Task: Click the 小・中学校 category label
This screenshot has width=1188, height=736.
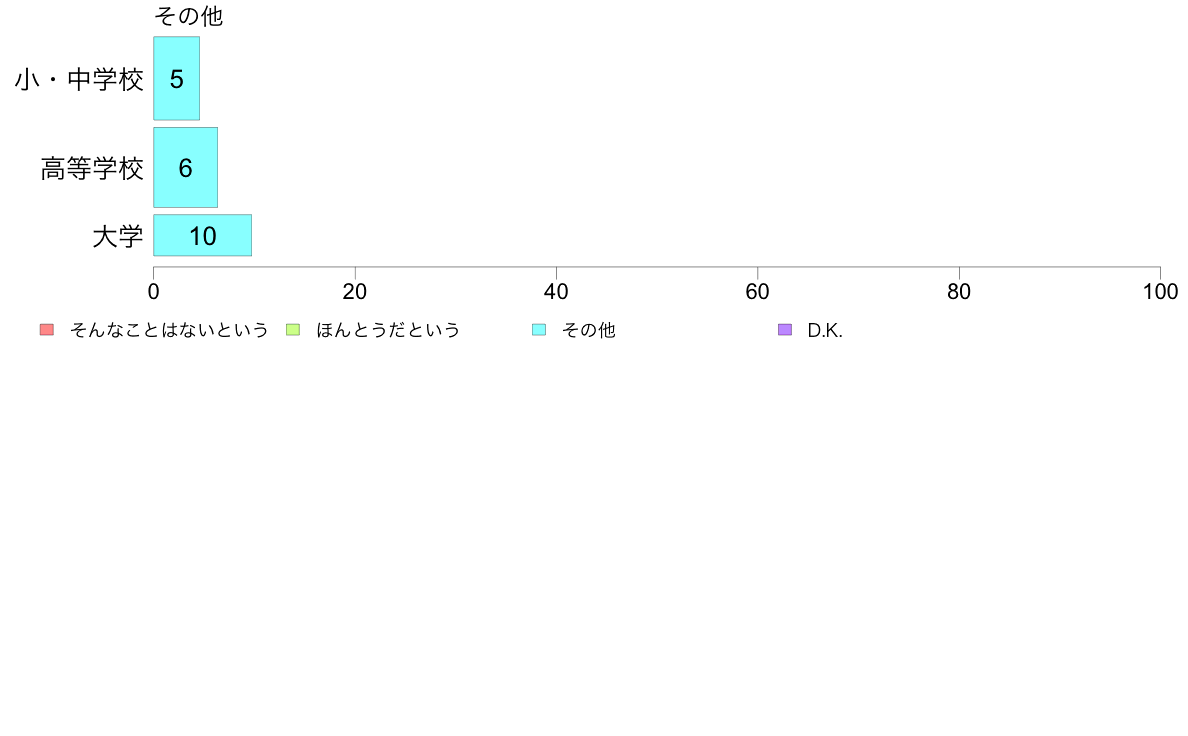Action: pyautogui.click(x=79, y=79)
